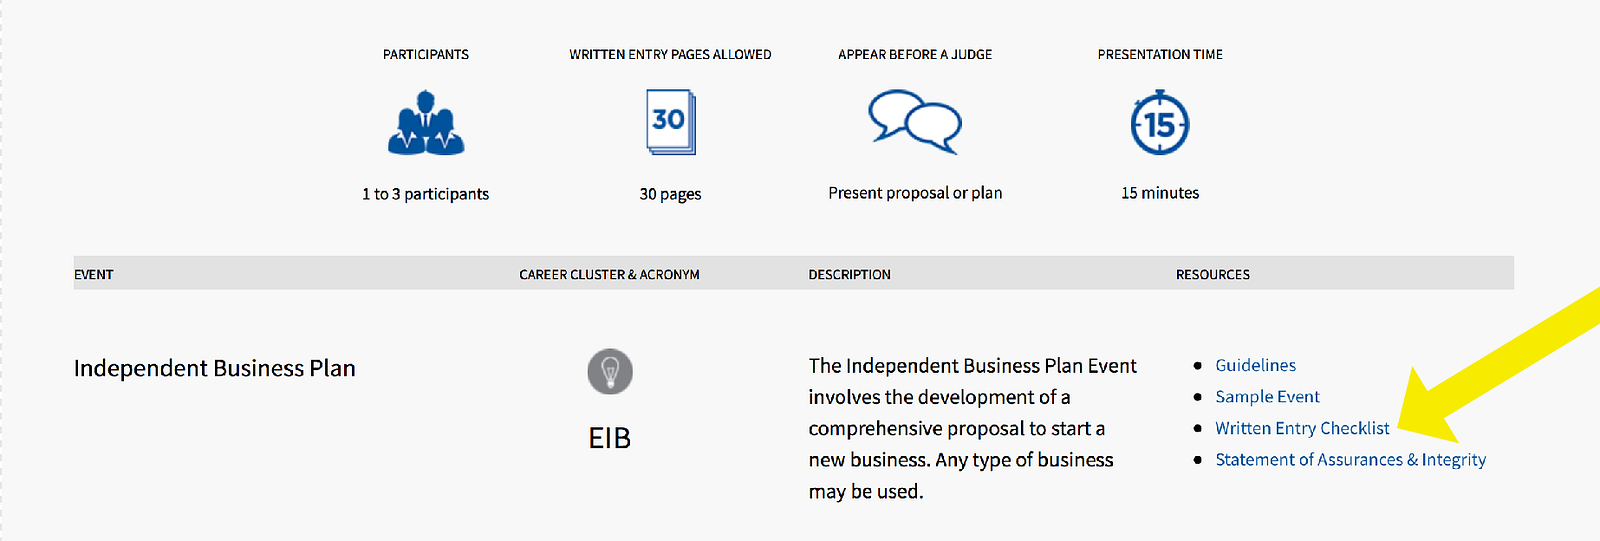Click the "Present proposal or plan" caption
Screen dimensions: 1600x541
(914, 193)
